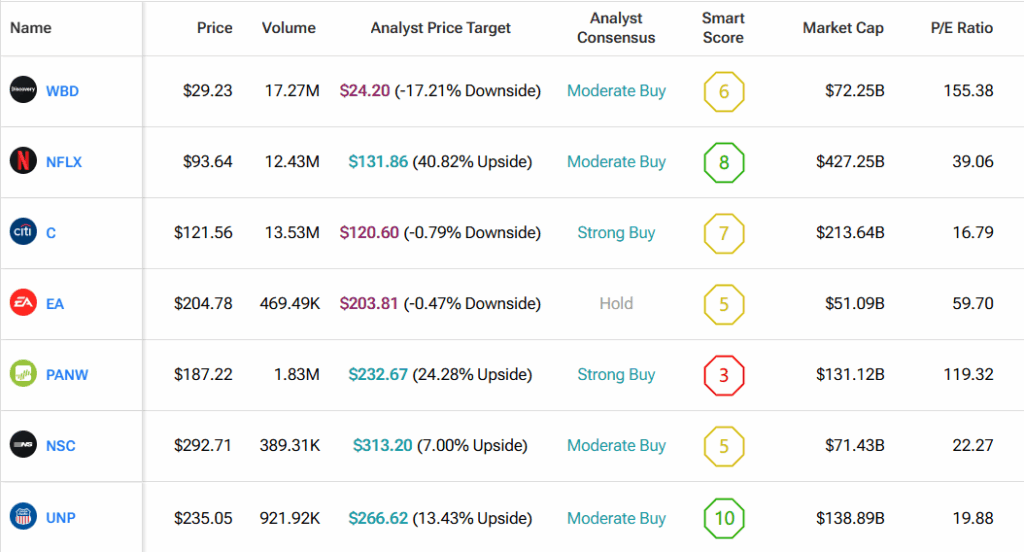Click the Norfolk Southern logo icon
Screen dimensions: 1024x552
23,445
